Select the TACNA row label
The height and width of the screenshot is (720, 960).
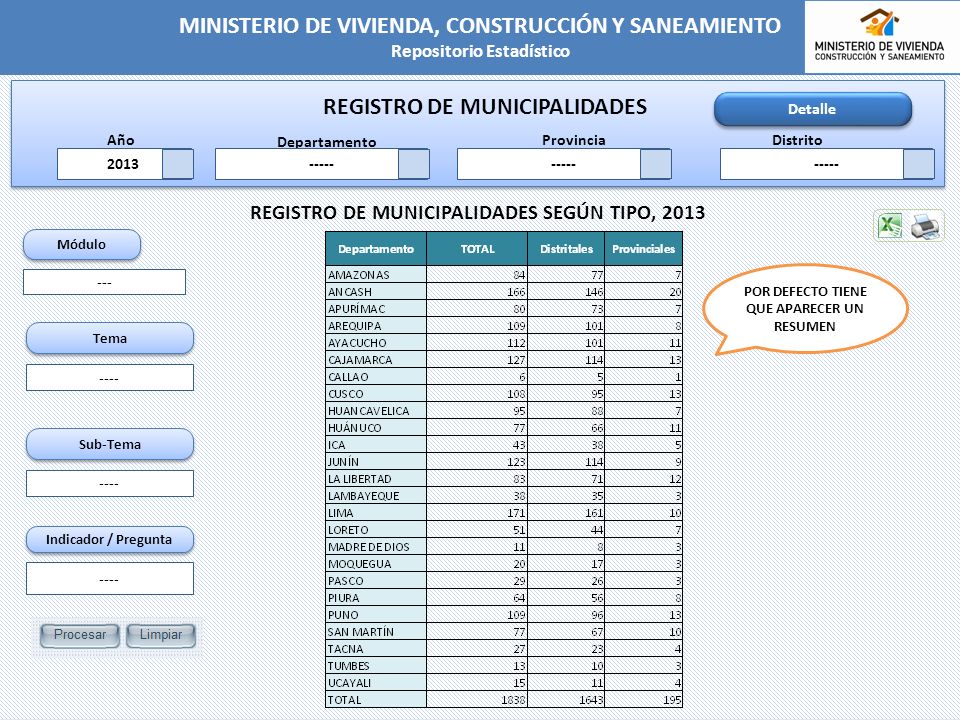tap(345, 649)
